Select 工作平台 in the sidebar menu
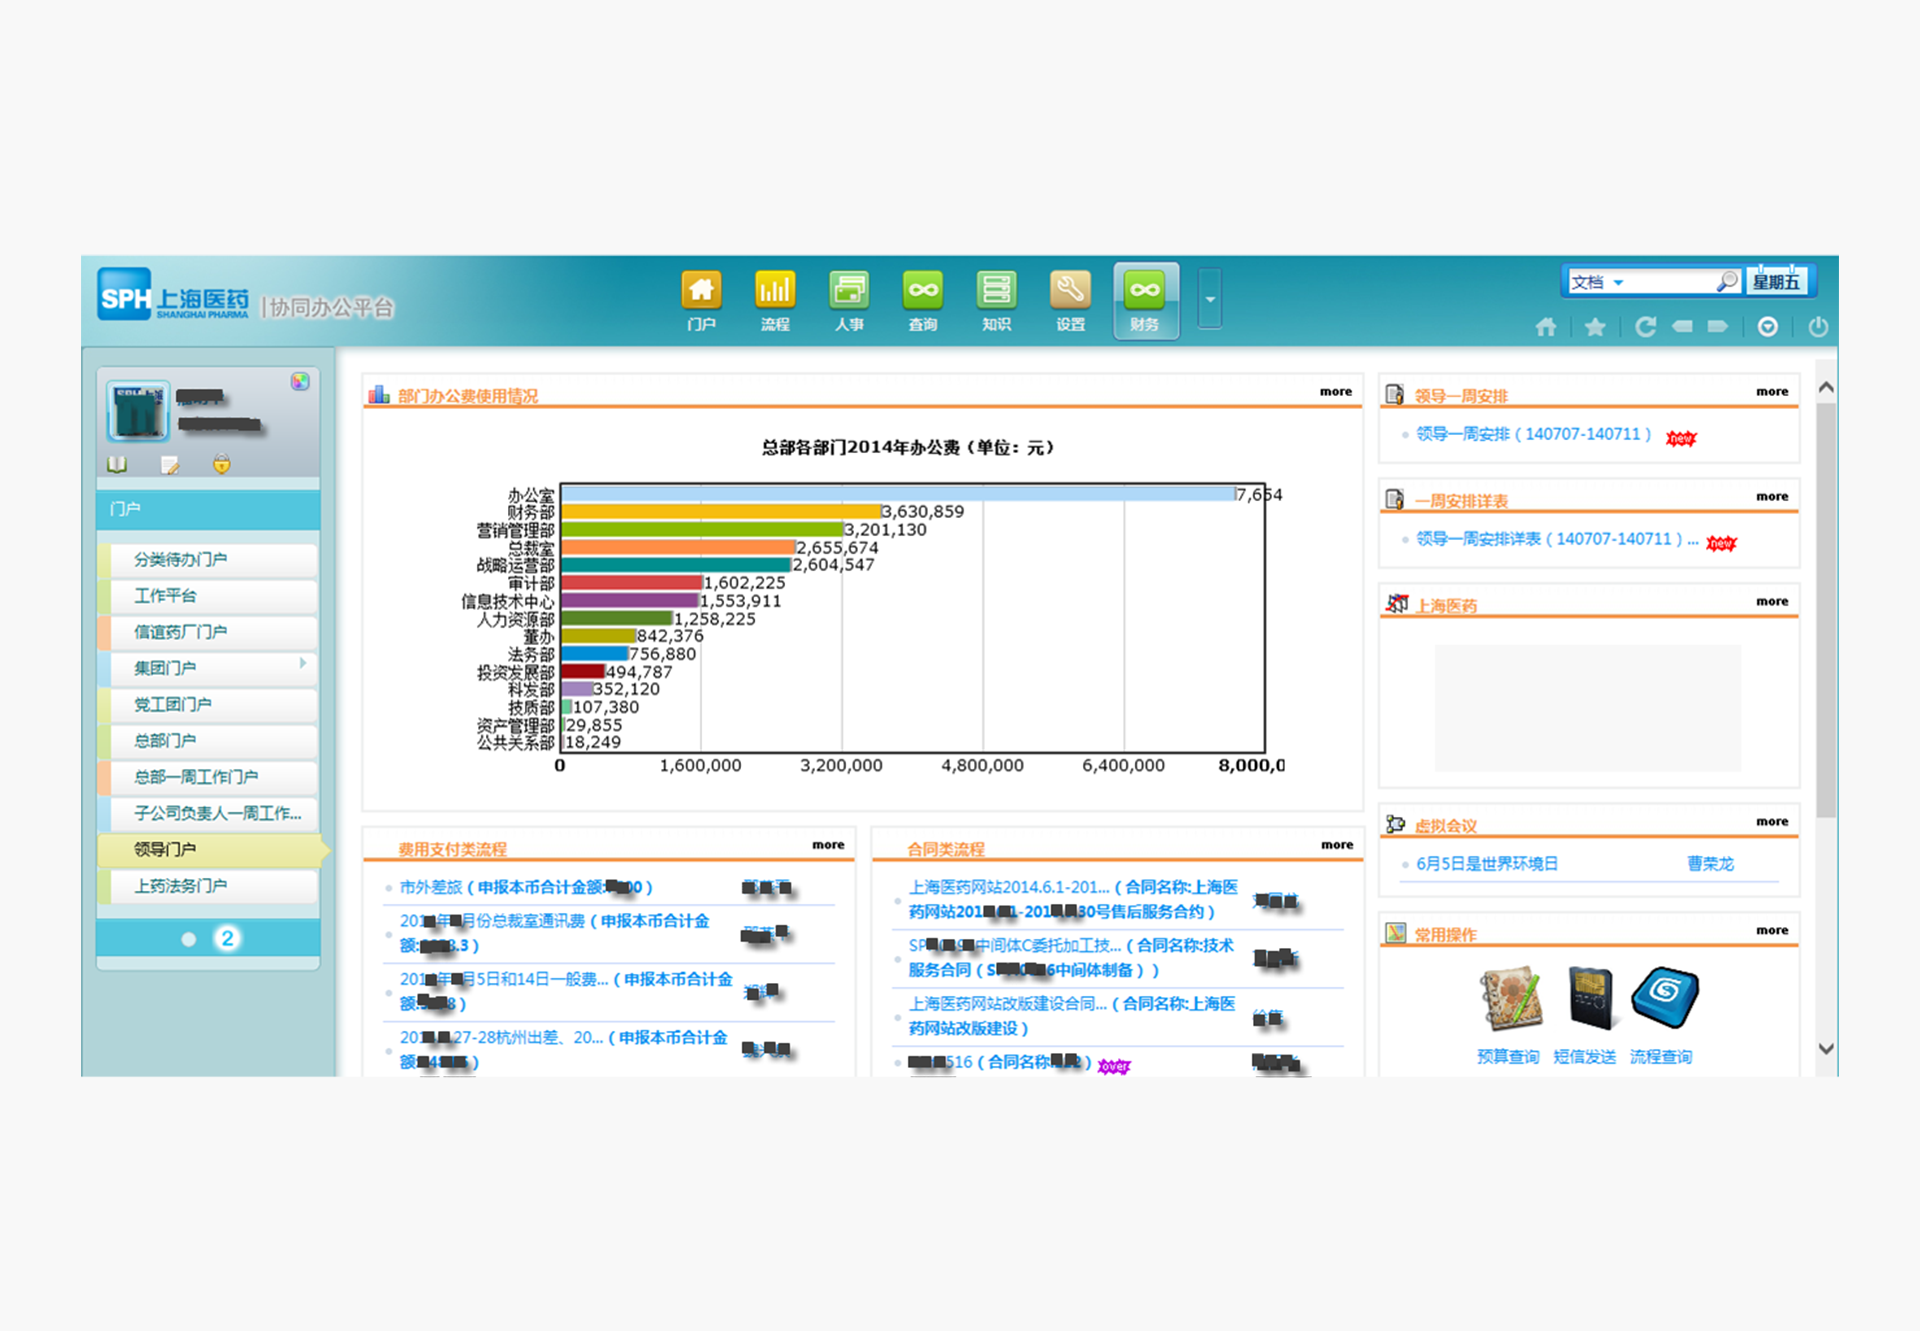Screen dimensions: 1920x1331 pos(166,596)
